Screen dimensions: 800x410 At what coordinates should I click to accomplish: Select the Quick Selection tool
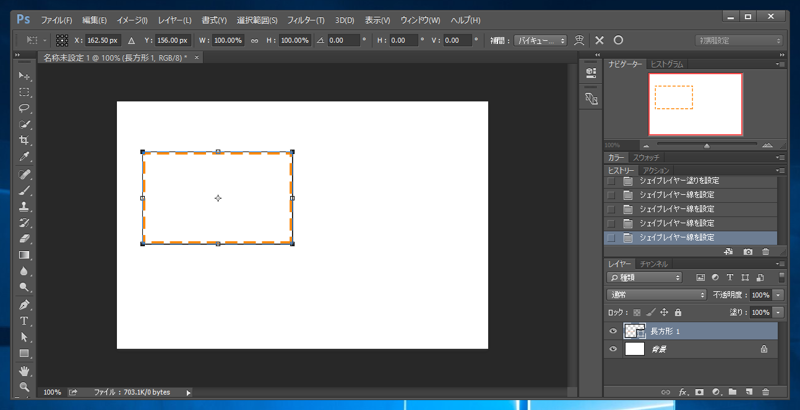coord(24,124)
